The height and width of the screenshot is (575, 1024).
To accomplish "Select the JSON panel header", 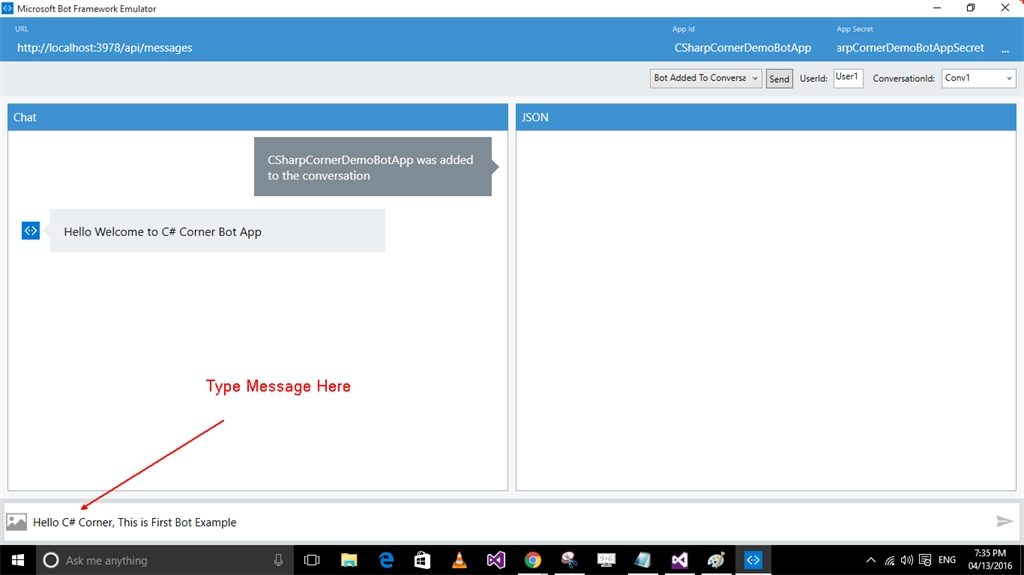I will [x=765, y=117].
